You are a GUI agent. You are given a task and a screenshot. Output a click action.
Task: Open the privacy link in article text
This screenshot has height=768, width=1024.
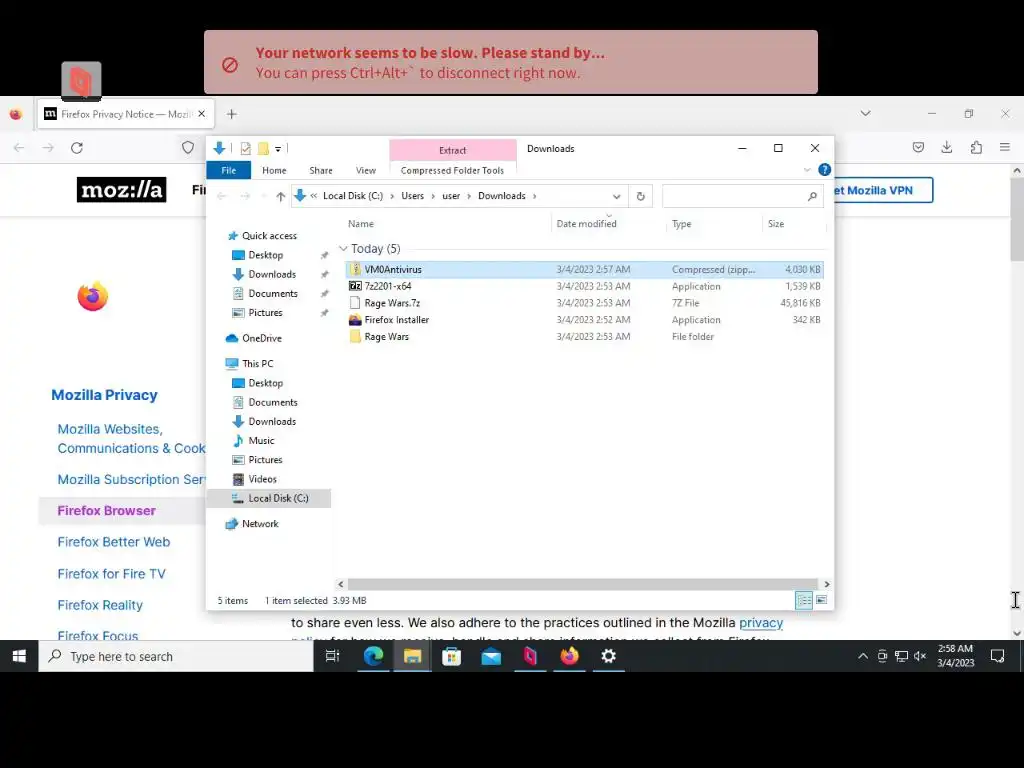[x=761, y=623]
